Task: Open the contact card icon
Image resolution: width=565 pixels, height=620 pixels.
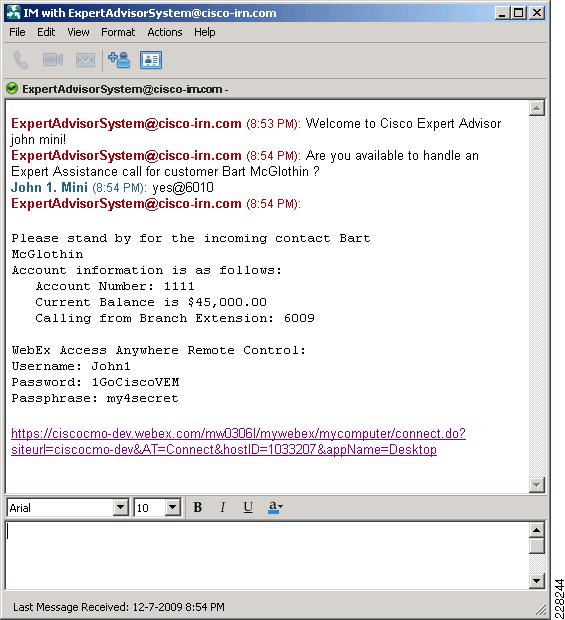Action: coord(151,60)
